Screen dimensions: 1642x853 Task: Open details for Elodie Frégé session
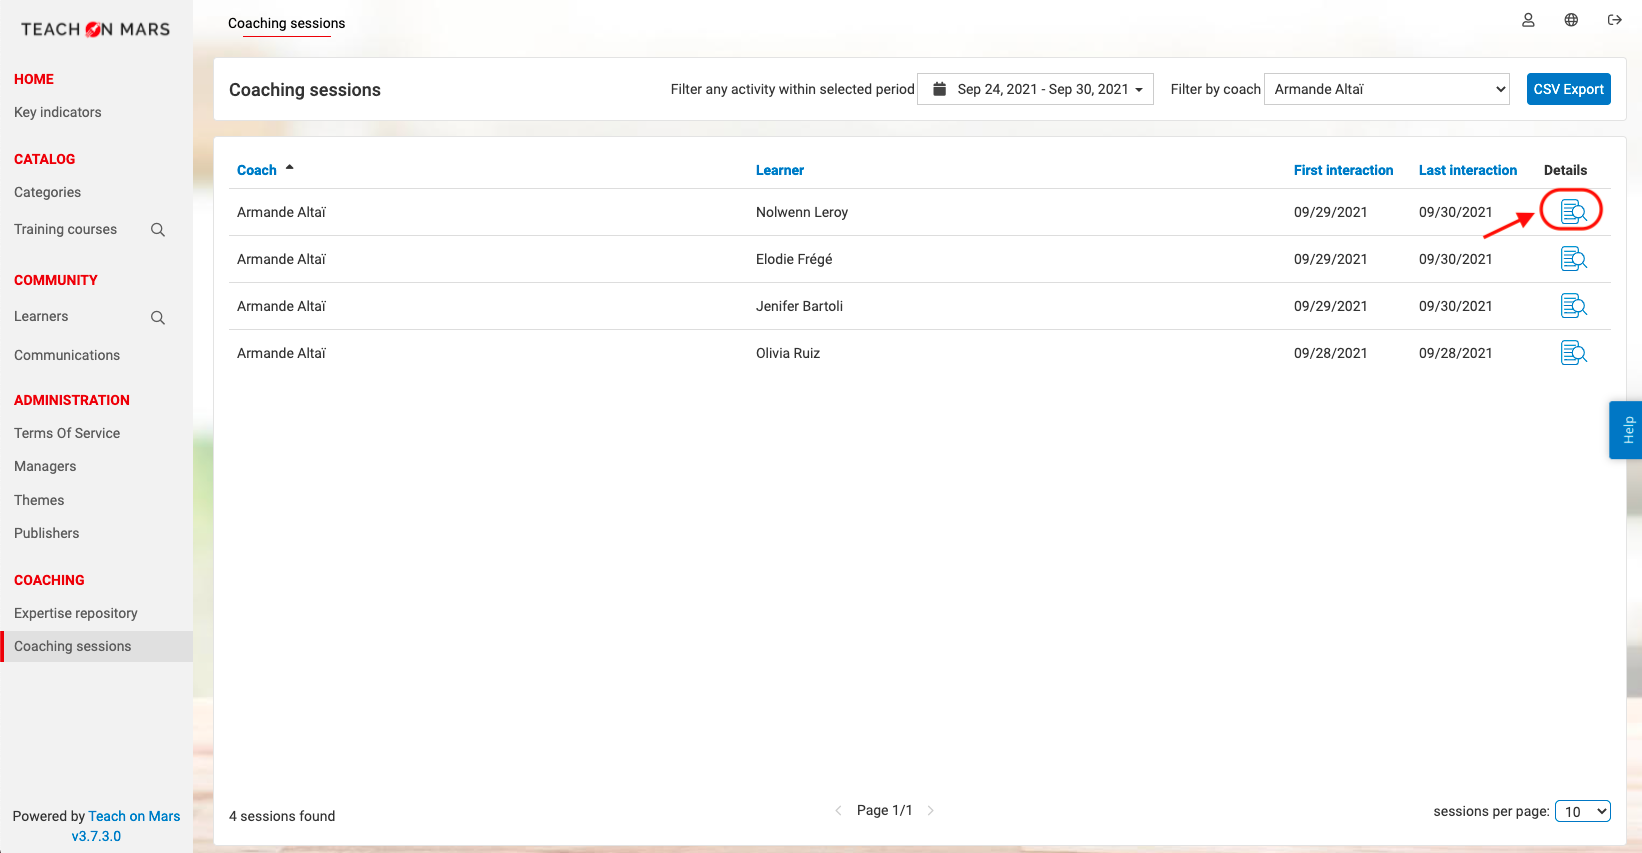pos(1573,259)
